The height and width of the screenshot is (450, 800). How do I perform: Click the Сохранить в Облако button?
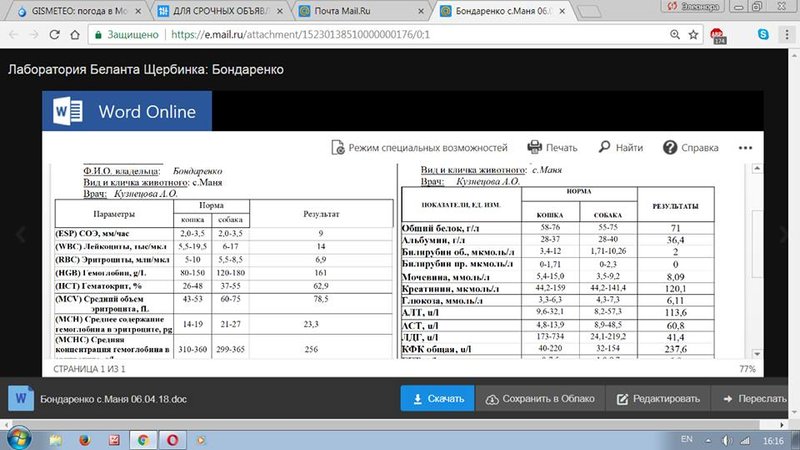[x=540, y=398]
